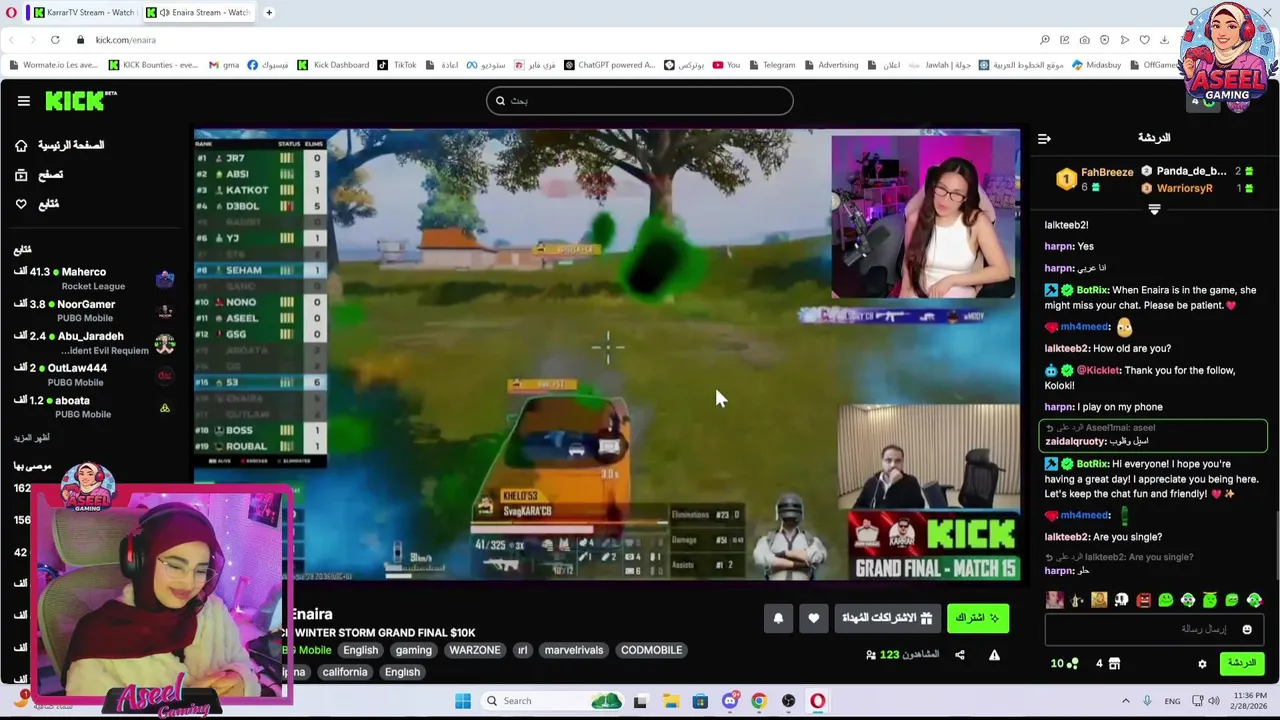The image size is (1280, 720).
Task: Click the green subscribe button
Action: tap(978, 618)
